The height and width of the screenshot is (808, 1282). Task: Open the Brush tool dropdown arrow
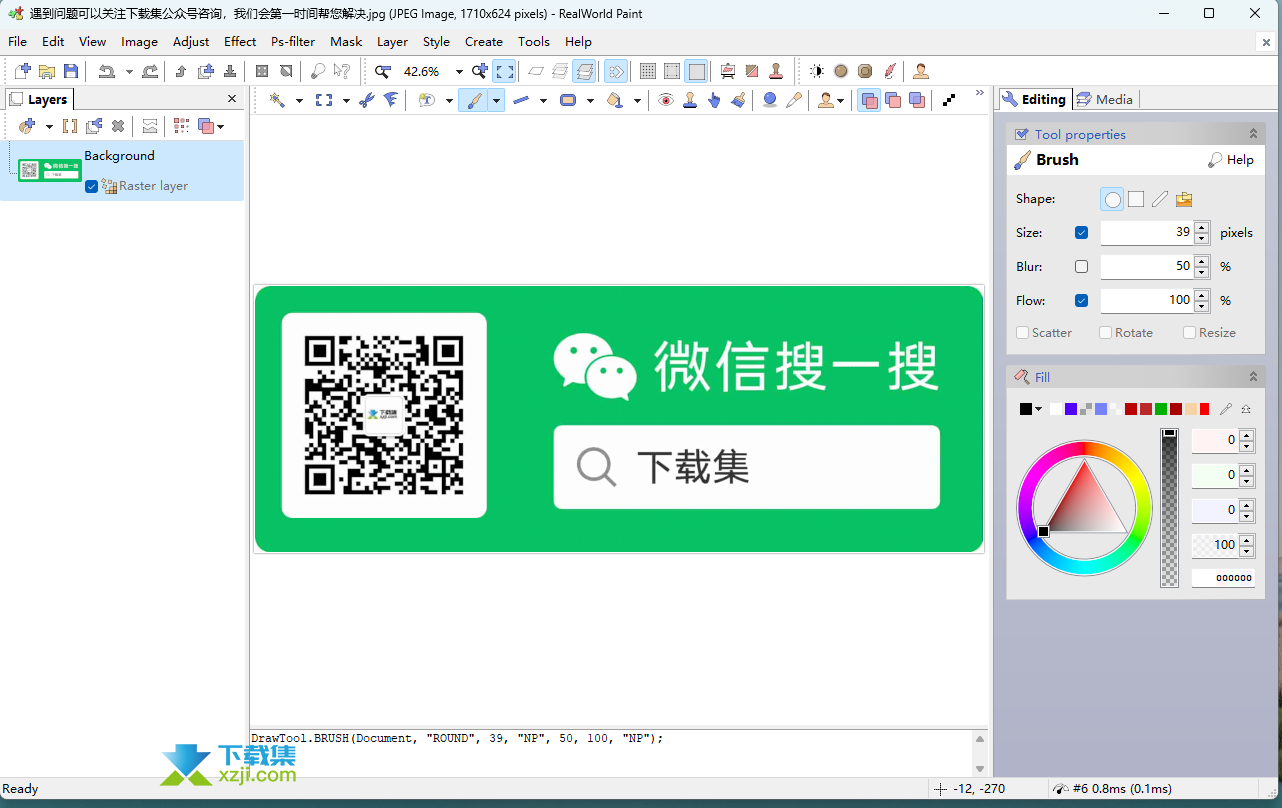(496, 100)
